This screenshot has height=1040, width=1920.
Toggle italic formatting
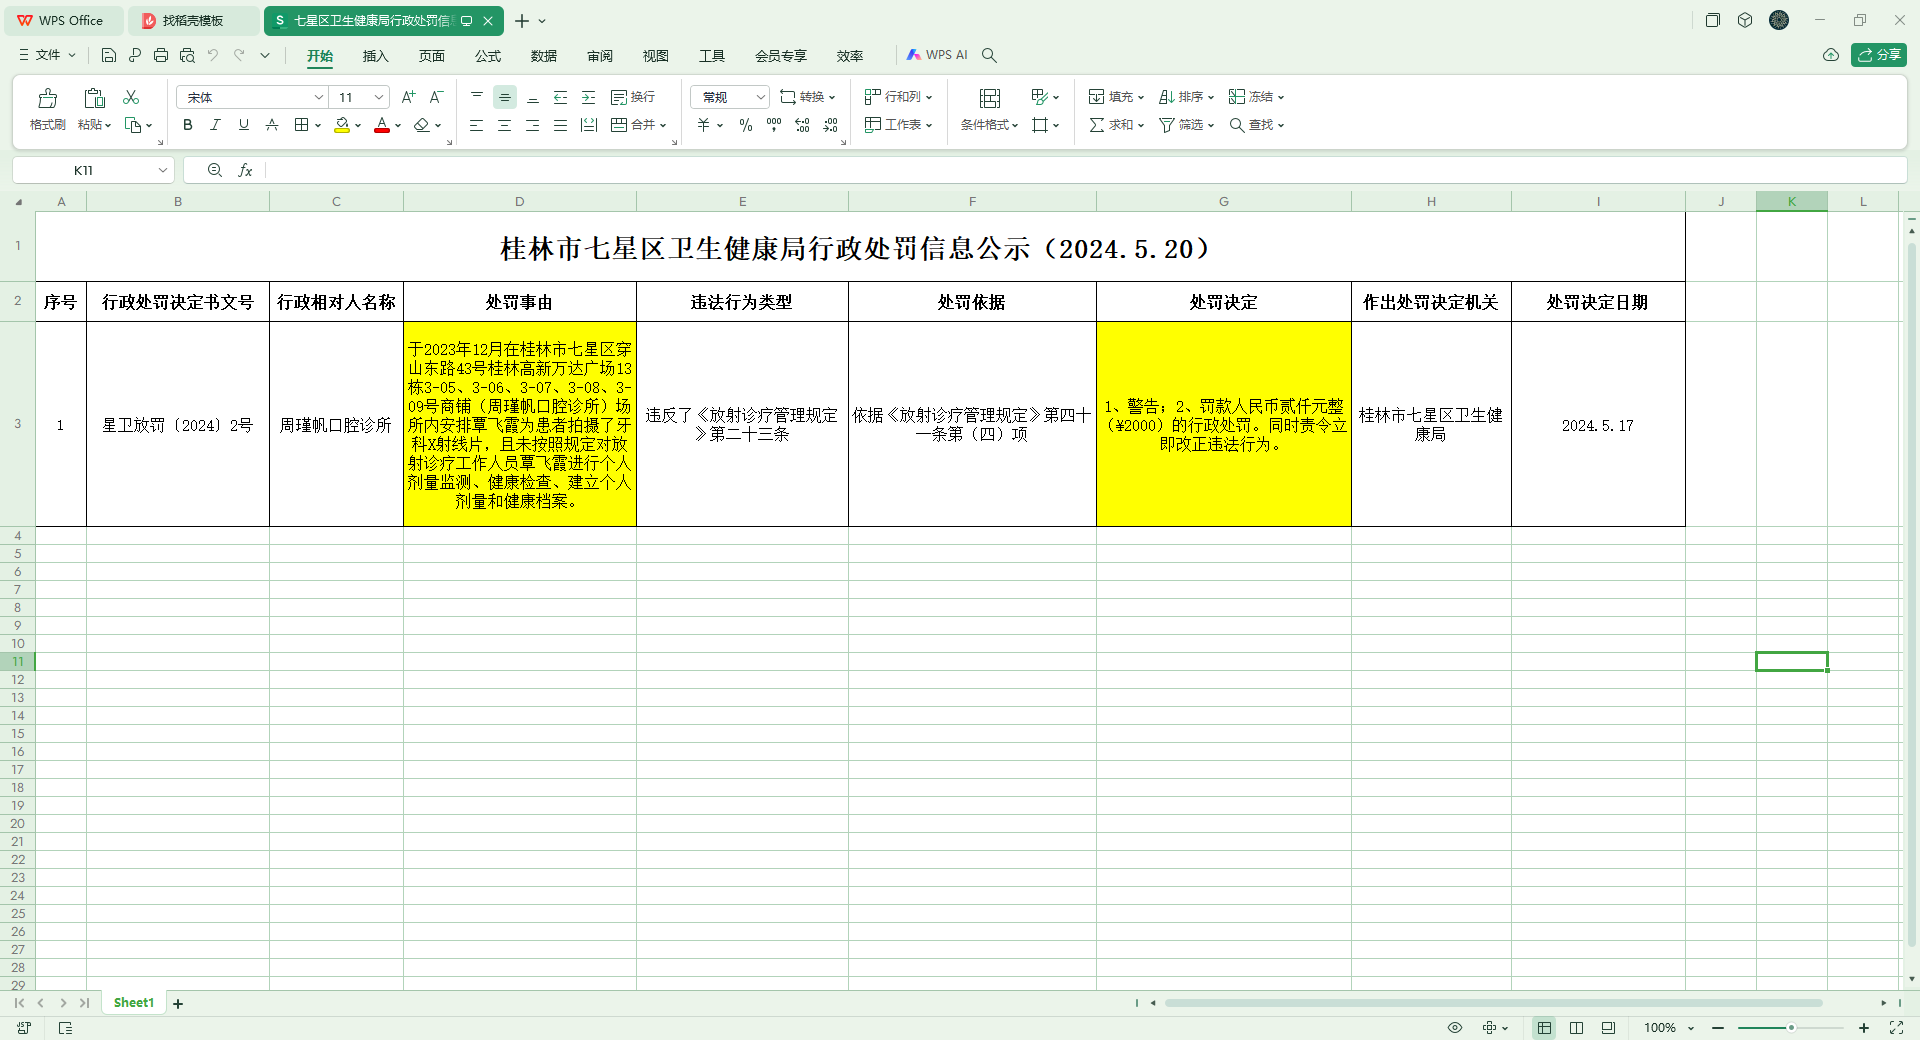pos(215,125)
